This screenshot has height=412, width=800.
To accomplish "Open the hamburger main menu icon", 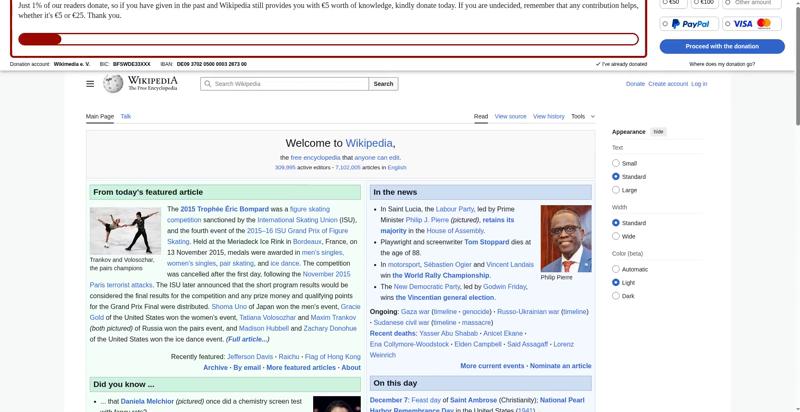I will pos(90,84).
